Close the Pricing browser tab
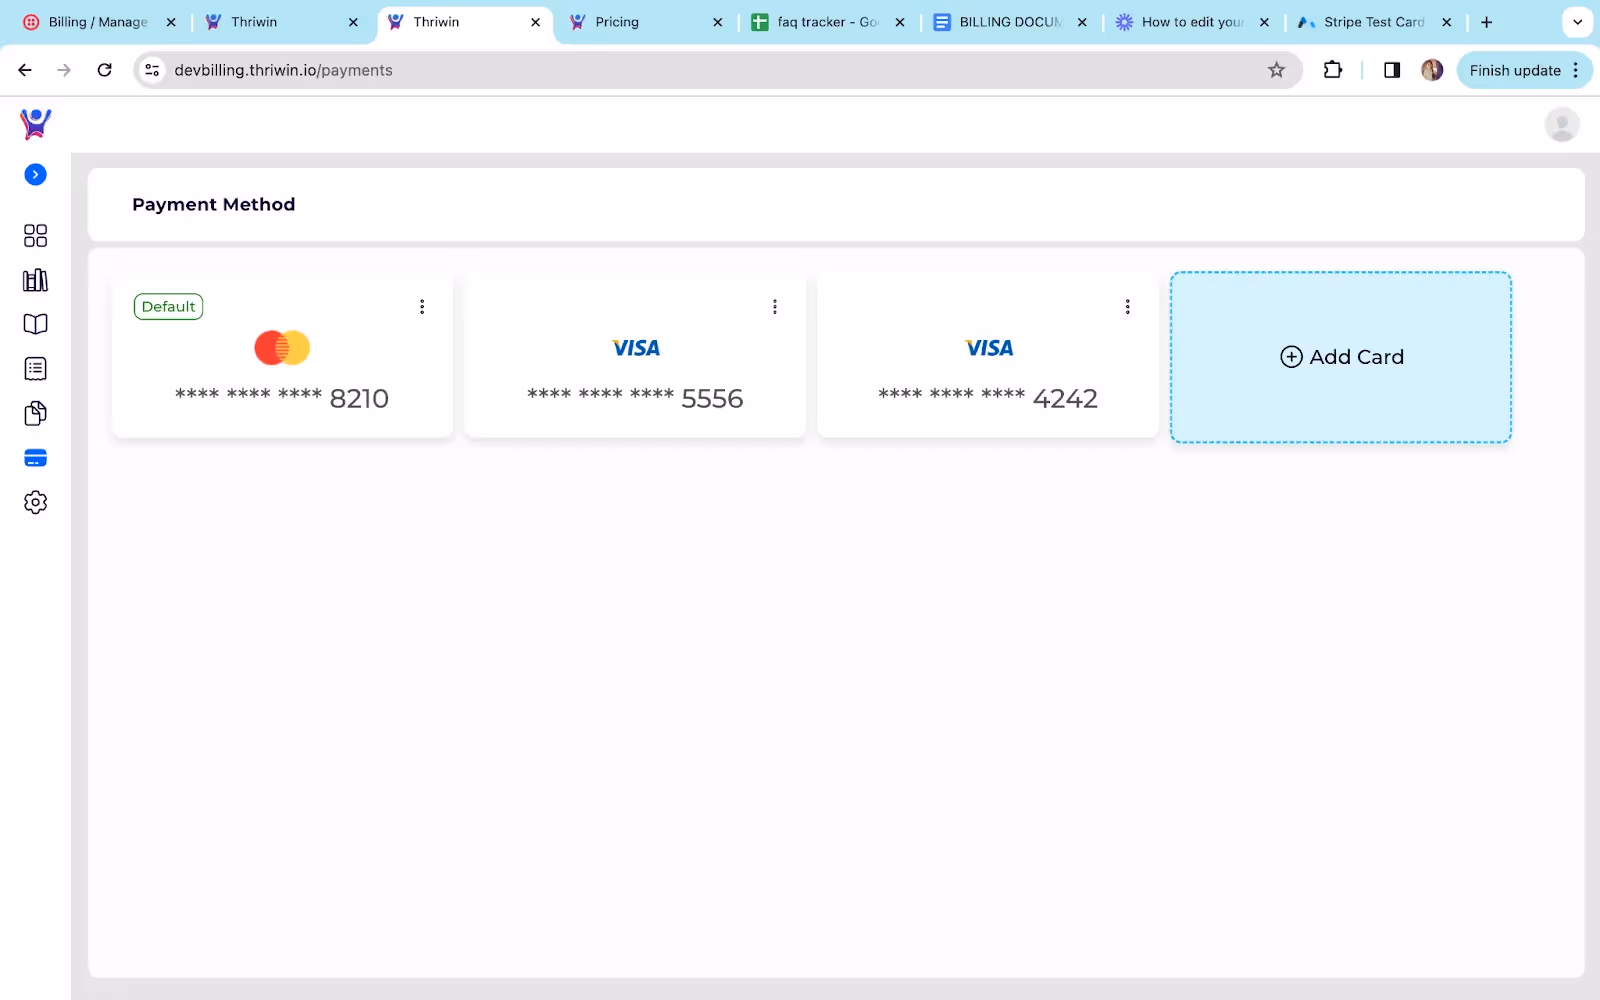Viewport: 1600px width, 1000px height. pos(717,22)
